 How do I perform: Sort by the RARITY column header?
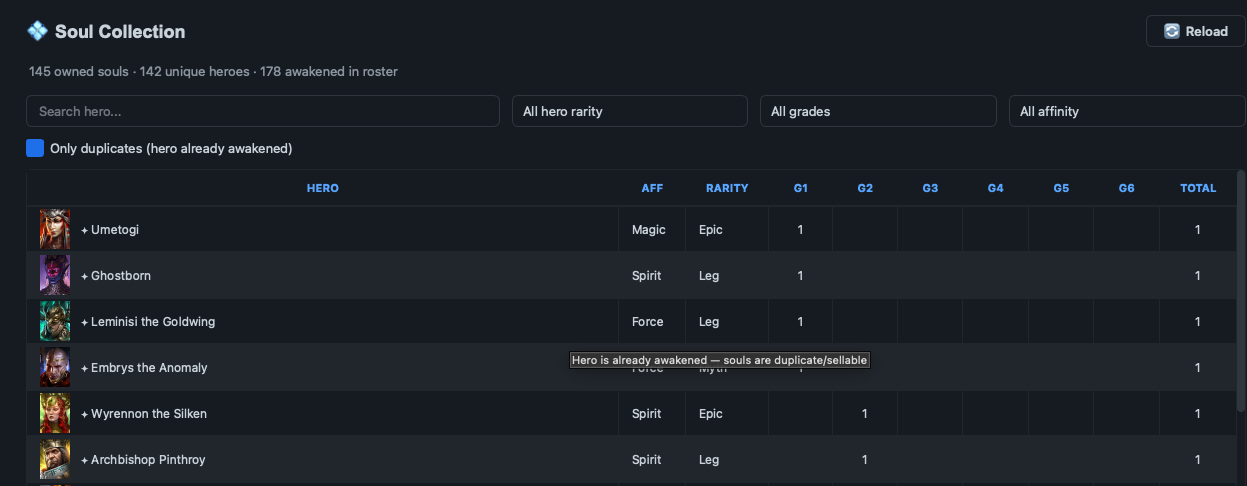(727, 188)
